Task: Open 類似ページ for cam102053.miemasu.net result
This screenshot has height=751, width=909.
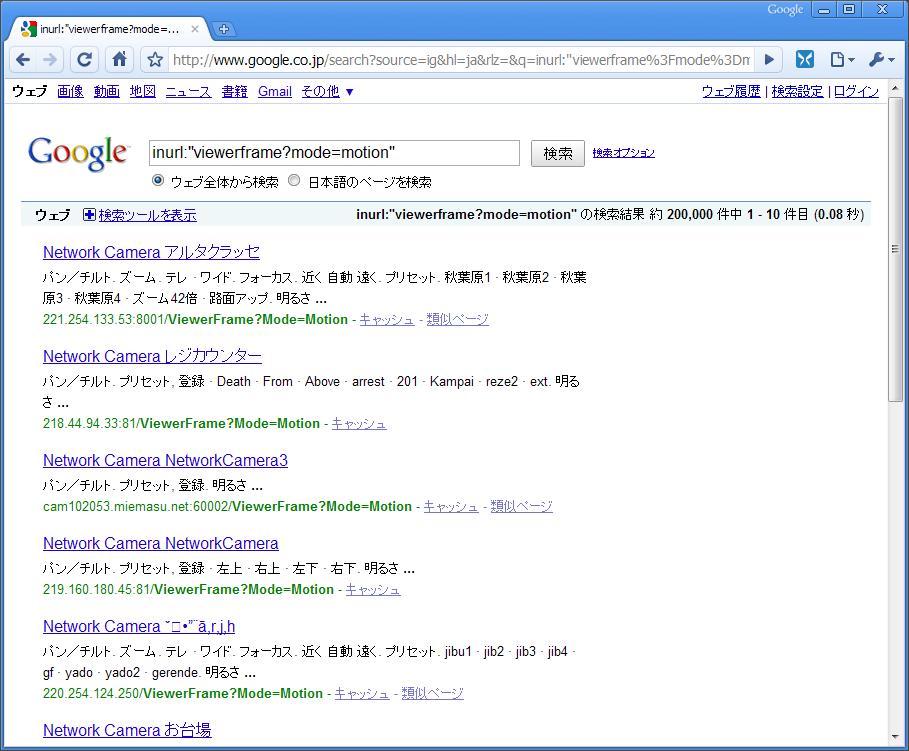Action: point(521,506)
